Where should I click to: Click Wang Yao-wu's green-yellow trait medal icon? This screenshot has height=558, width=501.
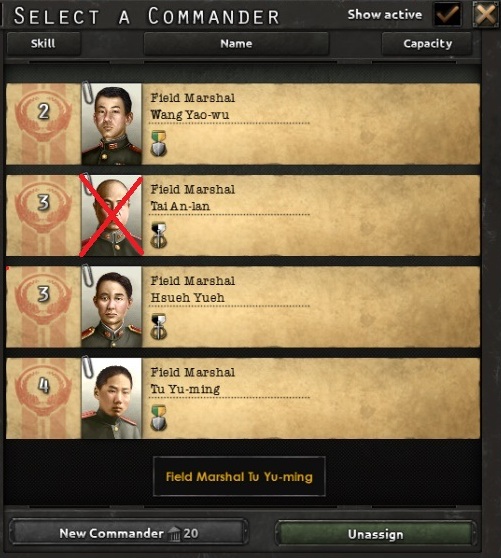coord(158,143)
